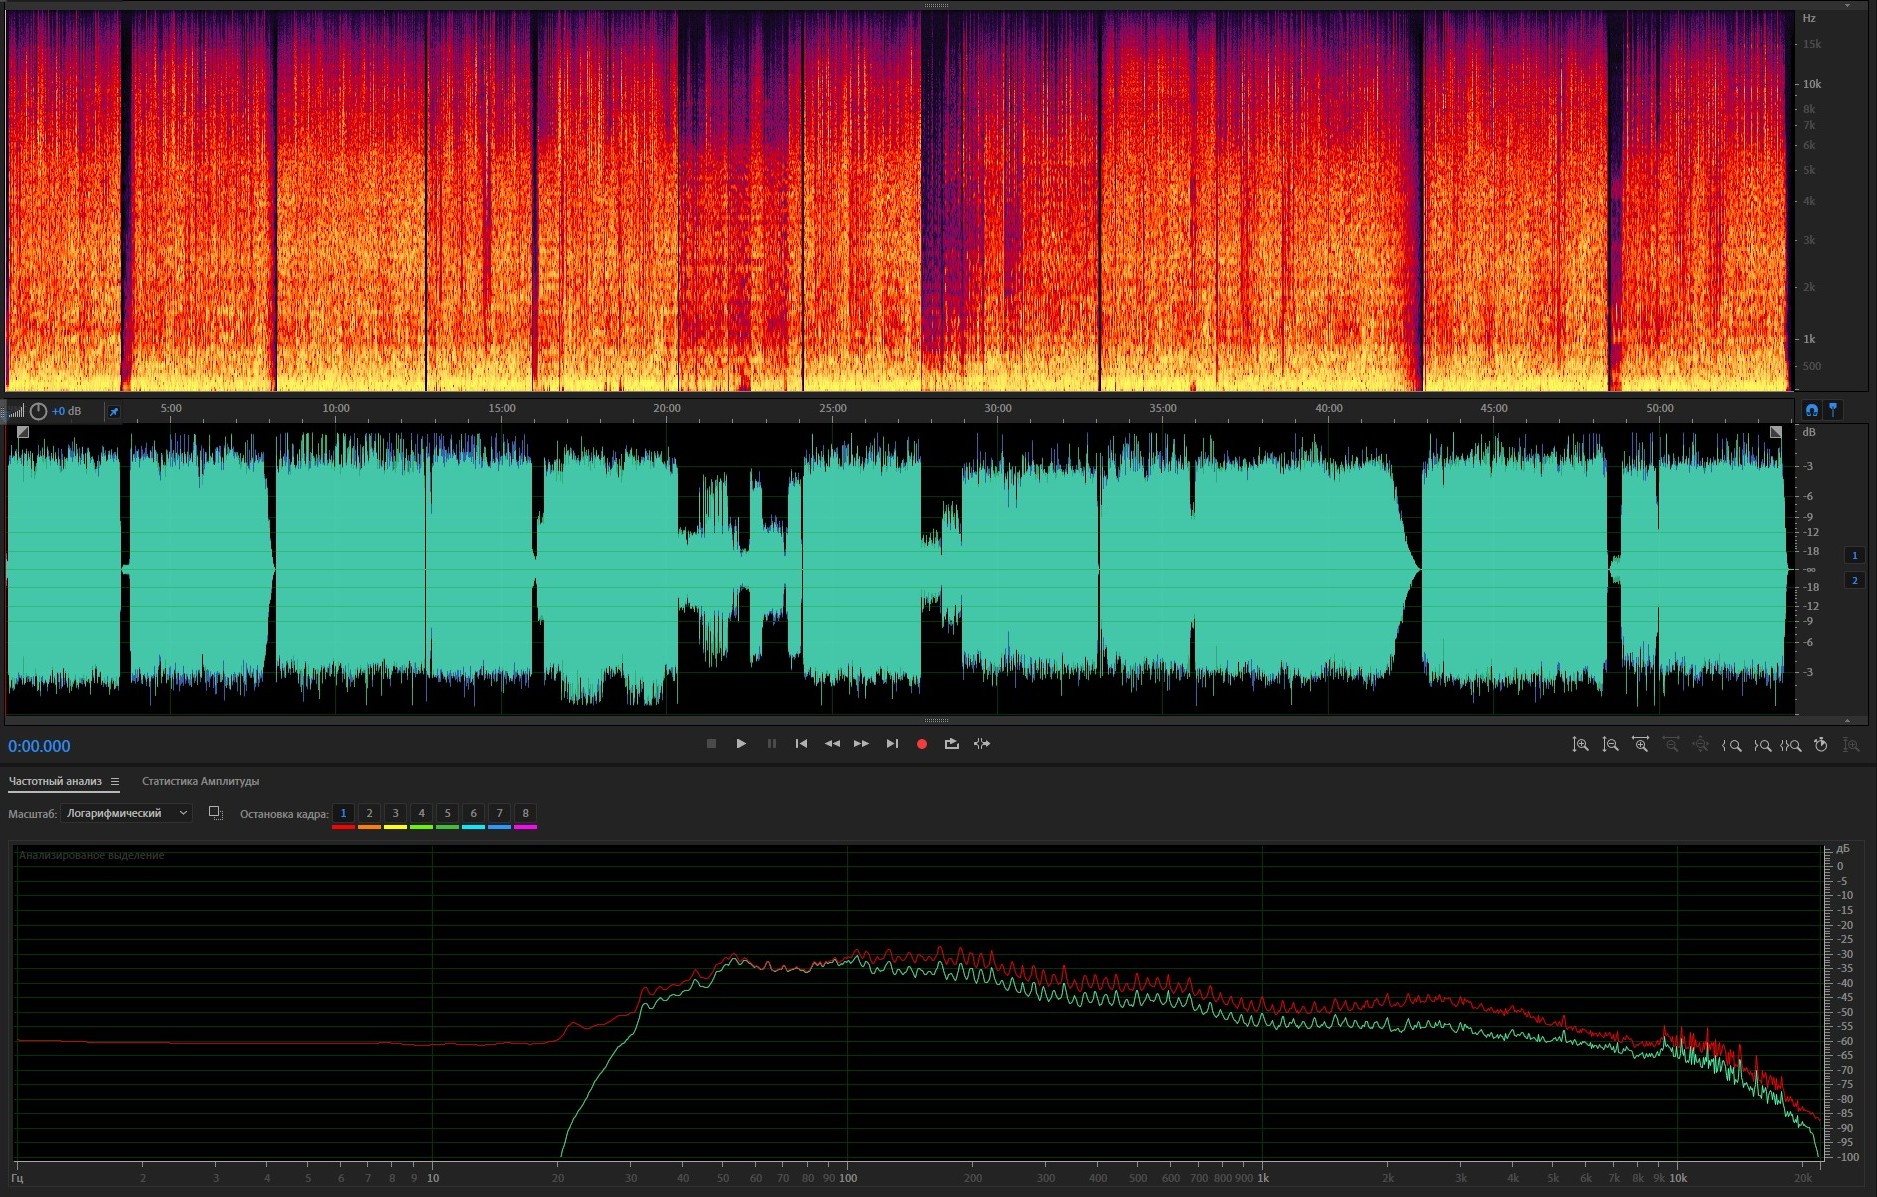Click the red Record button
The image size is (1877, 1197).
tap(922, 744)
